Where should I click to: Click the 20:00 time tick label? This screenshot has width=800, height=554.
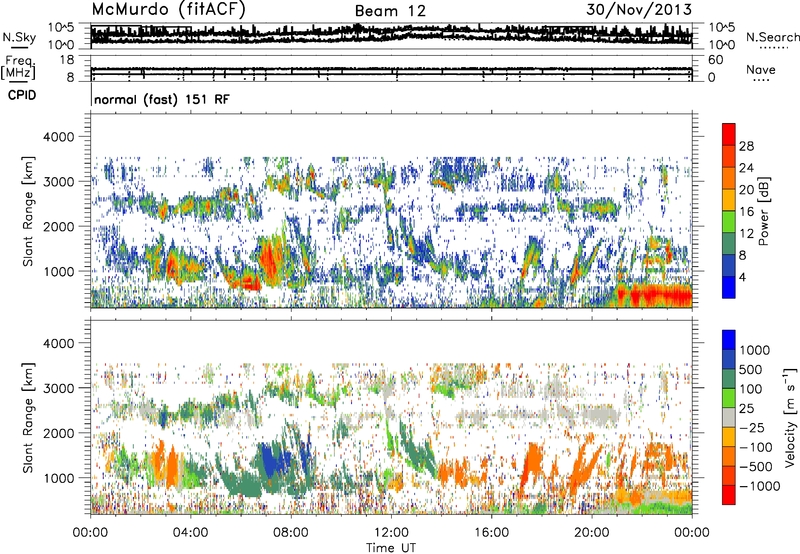pos(592,533)
